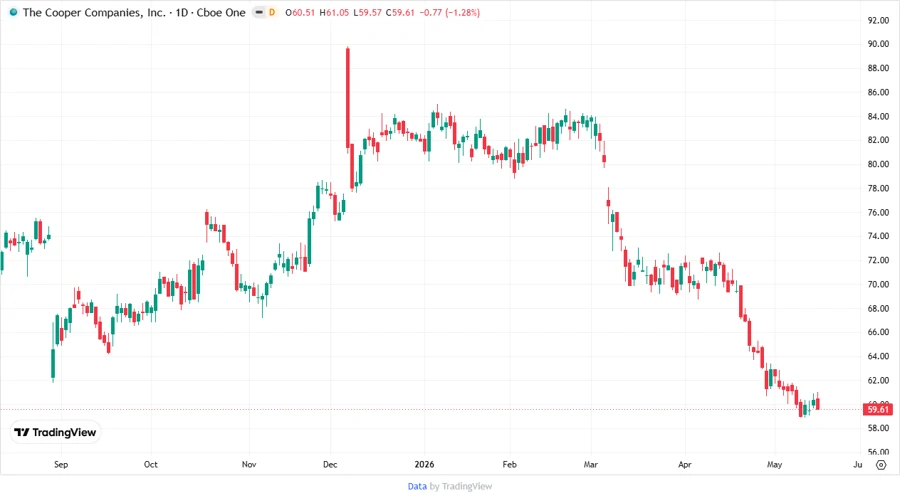900x498 pixels.
Task: Click the 2026 time axis label
Action: 424,464
